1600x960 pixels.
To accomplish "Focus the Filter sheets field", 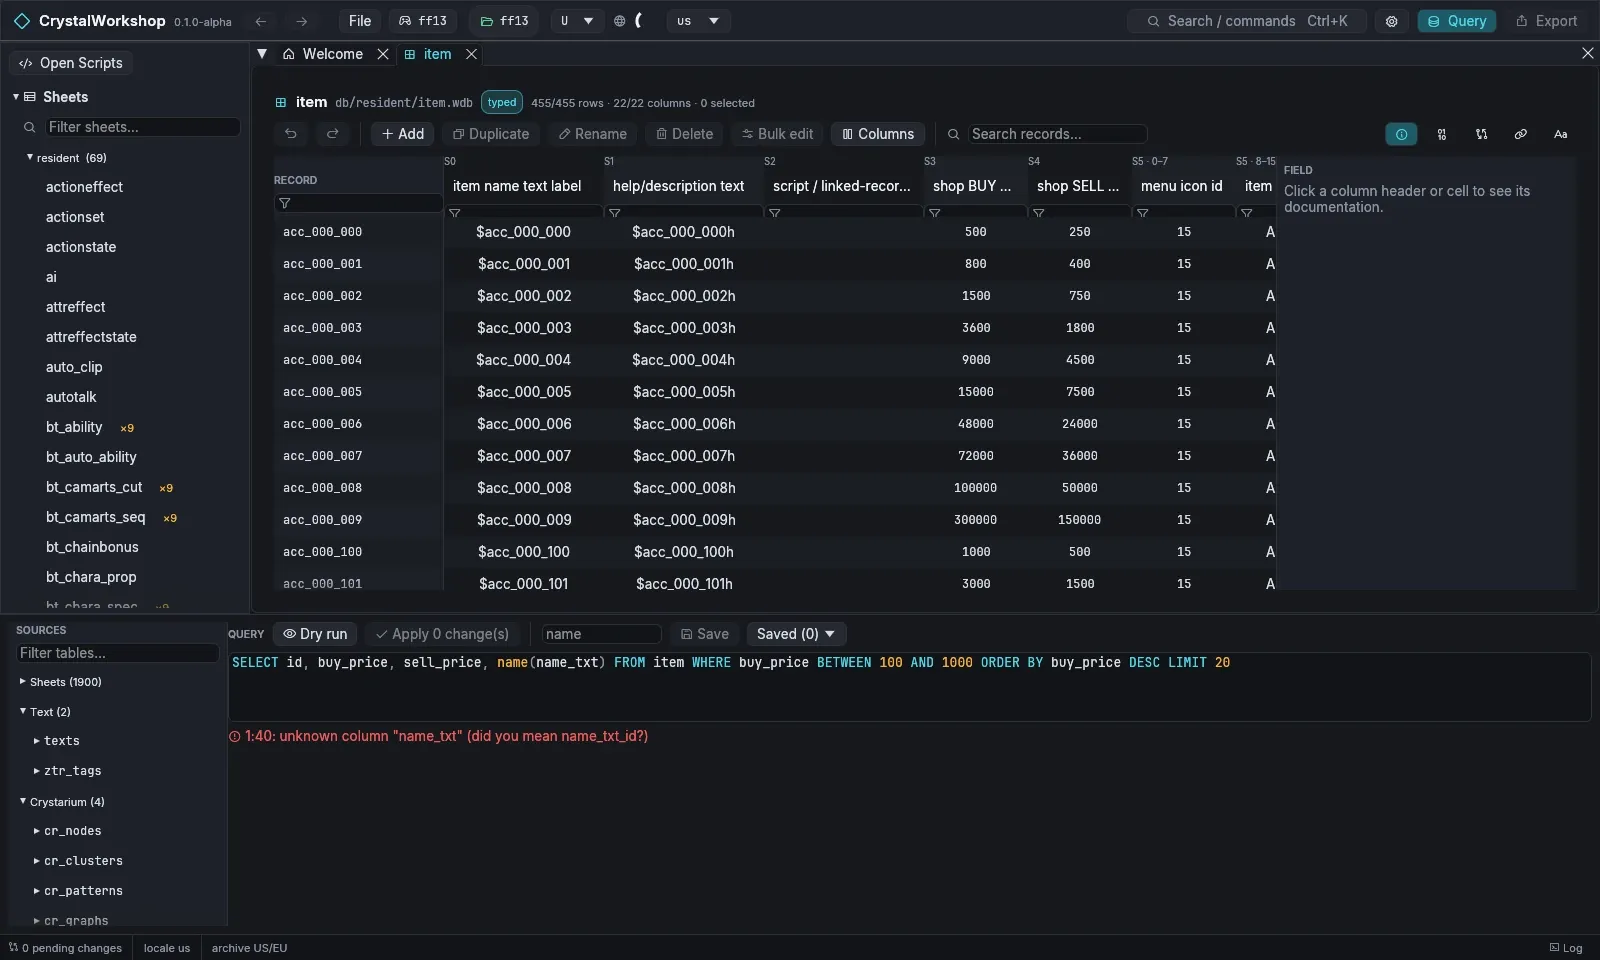I will tap(142, 127).
